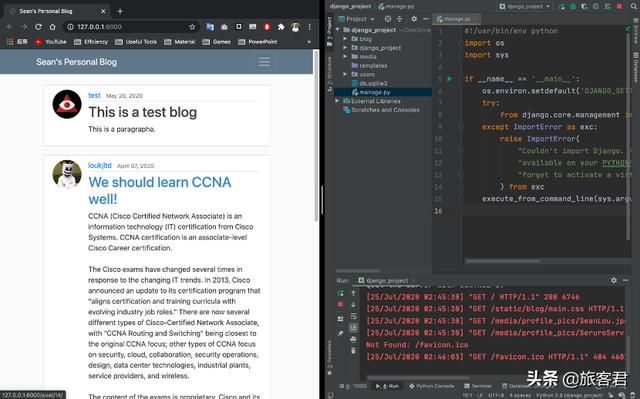
Task: Click the blog page vertical scrollbar
Action: point(316,137)
